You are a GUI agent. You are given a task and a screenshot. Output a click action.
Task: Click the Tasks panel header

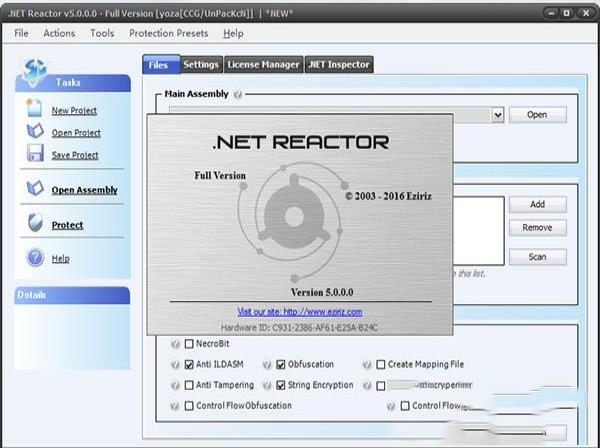[x=73, y=83]
